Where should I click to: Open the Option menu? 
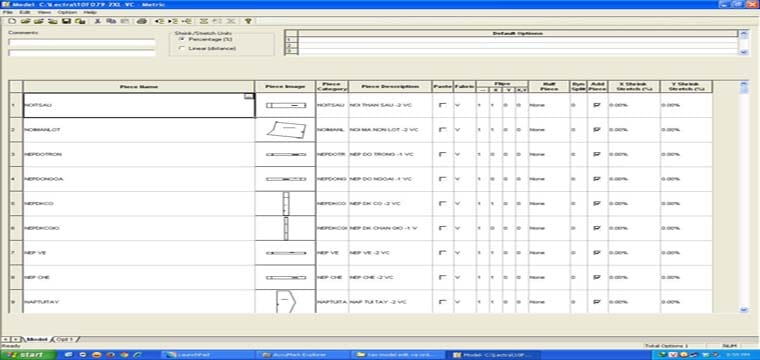[x=67, y=12]
